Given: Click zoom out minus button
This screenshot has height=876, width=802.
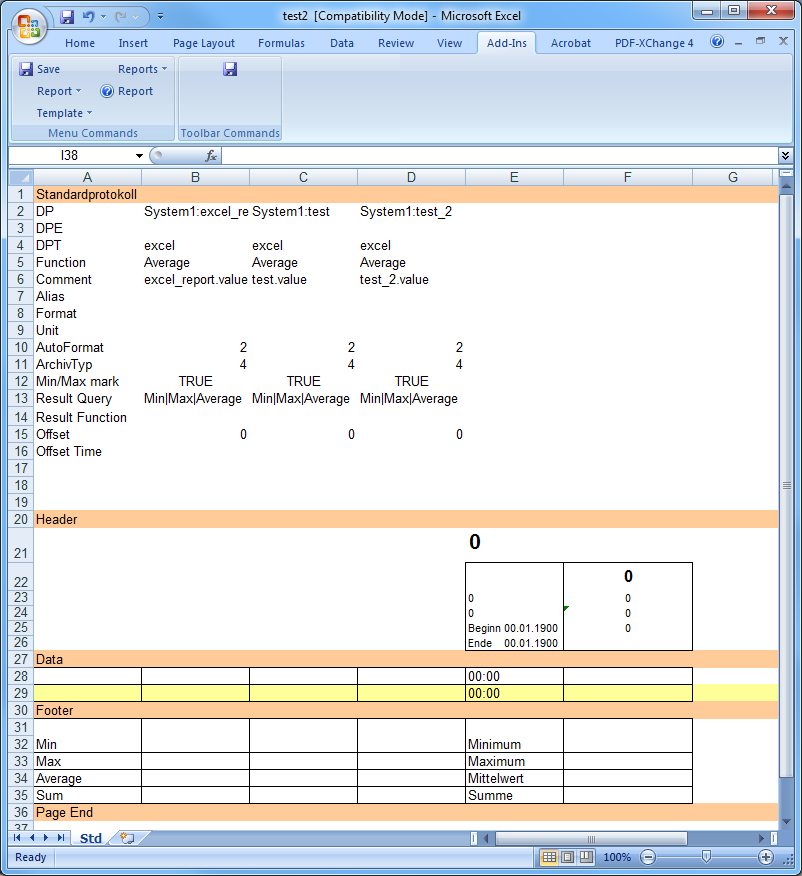Looking at the screenshot, I should pyautogui.click(x=648, y=857).
